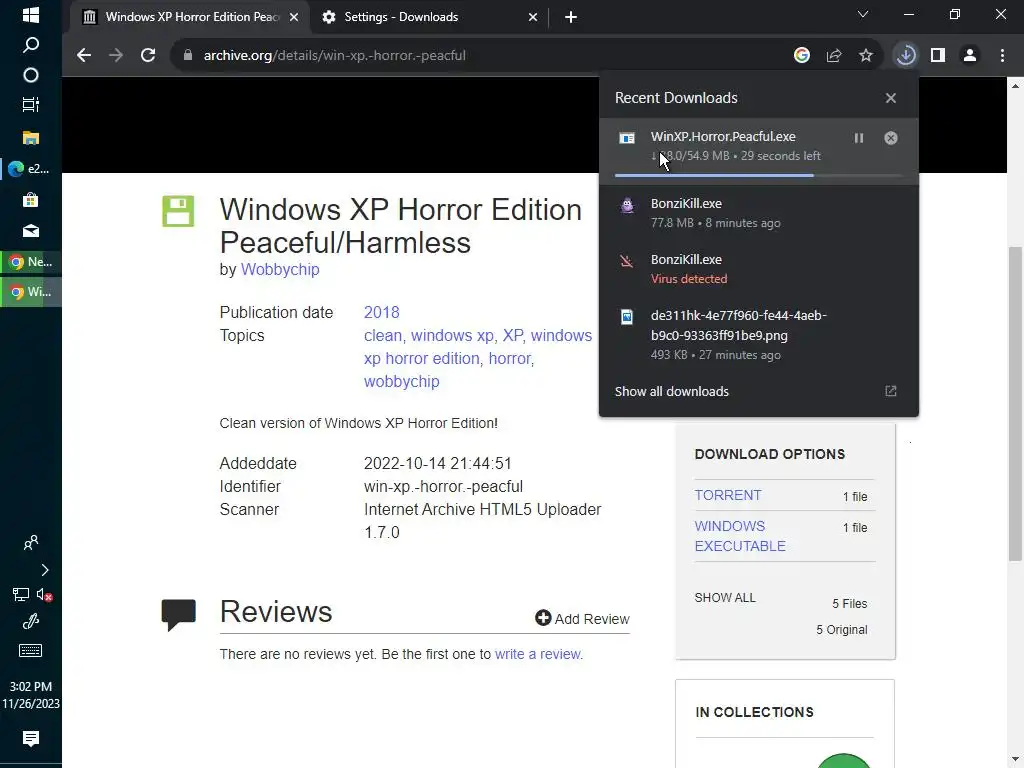Switch to Settings - Downloads tab
The height and width of the screenshot is (768, 1024).
(424, 17)
